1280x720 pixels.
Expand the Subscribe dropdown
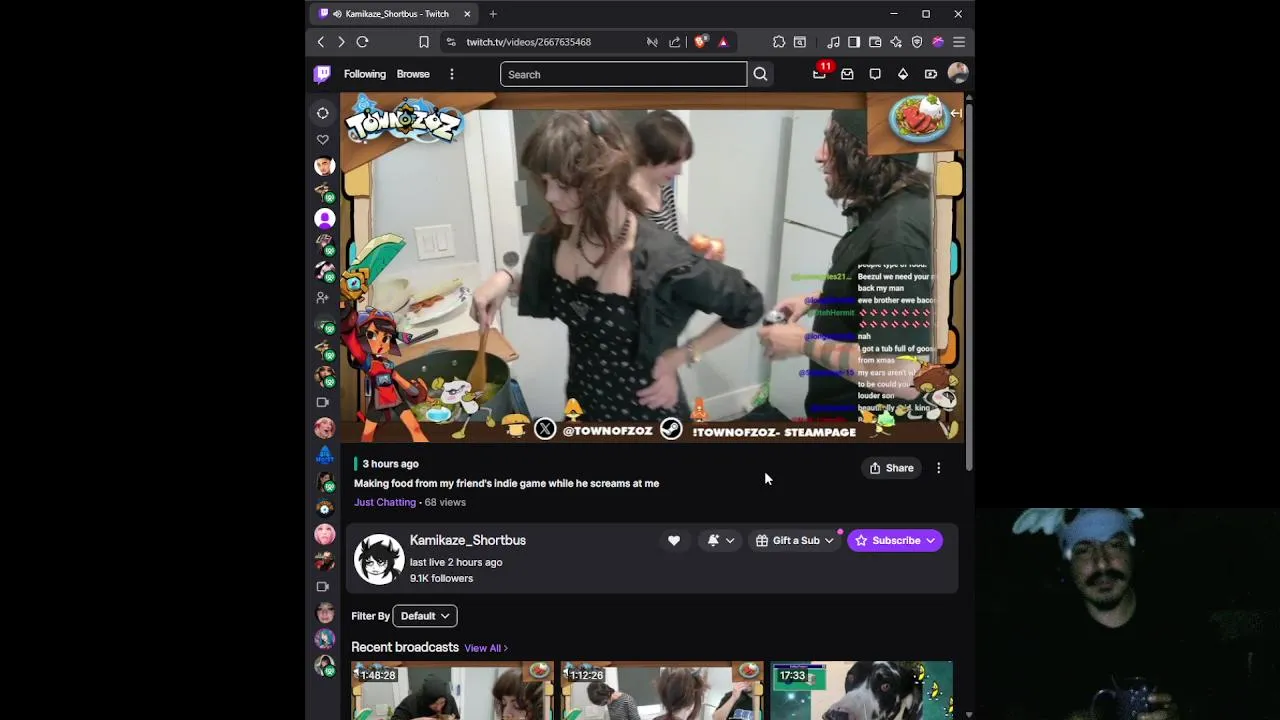click(x=930, y=541)
